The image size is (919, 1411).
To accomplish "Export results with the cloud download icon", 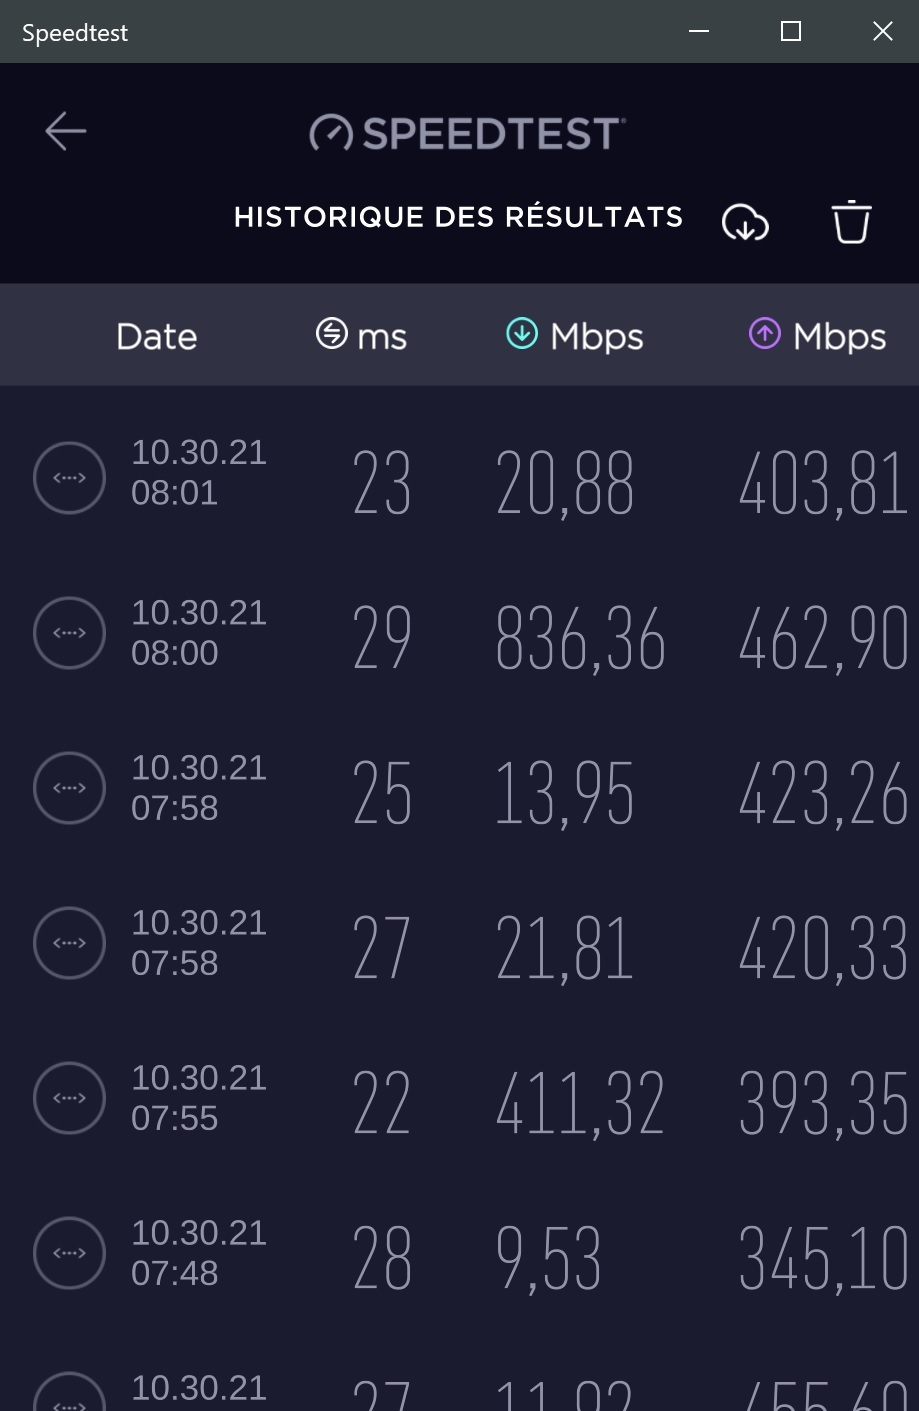I will point(745,222).
